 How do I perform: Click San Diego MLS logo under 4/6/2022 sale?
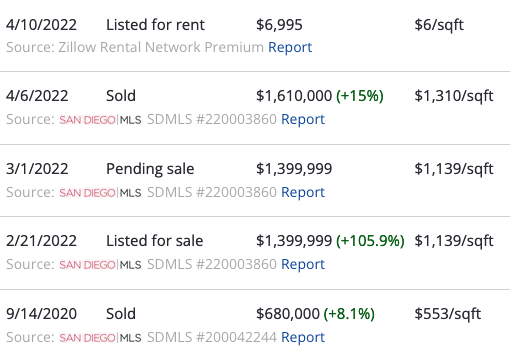[100, 120]
